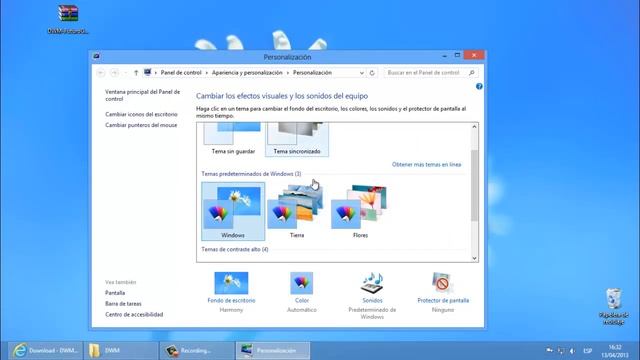Screen dimensions: 640x360
Task: Click the forward navigation arrow
Action: point(115,73)
